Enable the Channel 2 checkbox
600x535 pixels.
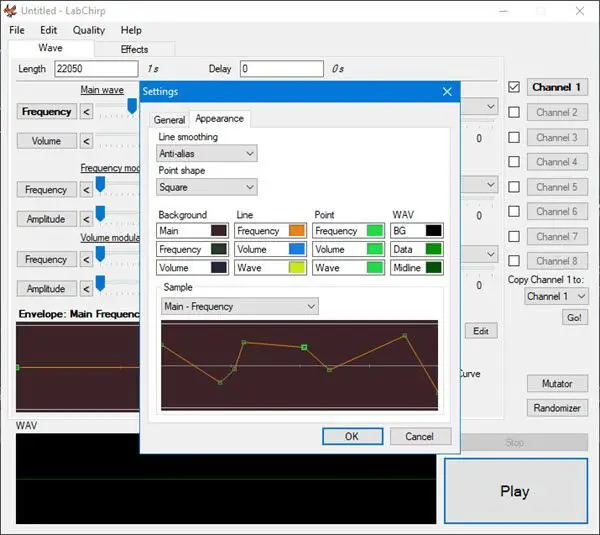click(x=514, y=112)
